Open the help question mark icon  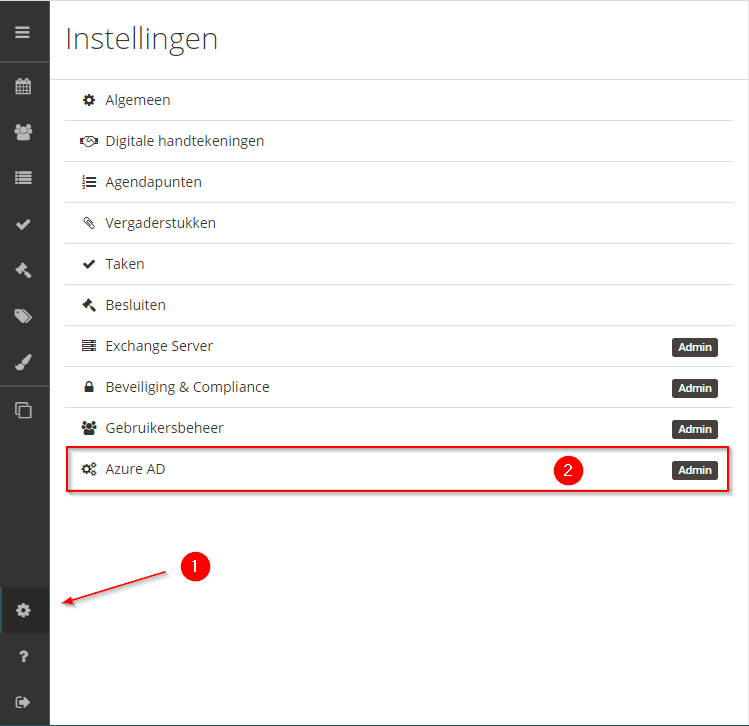coord(23,656)
